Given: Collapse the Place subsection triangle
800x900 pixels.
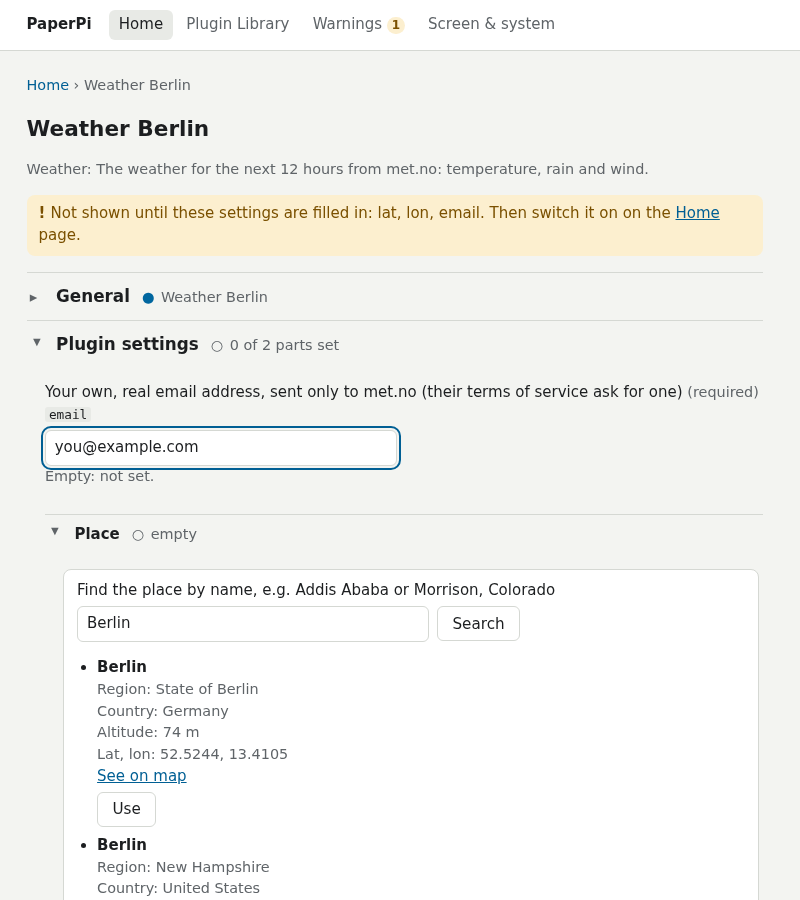Looking at the screenshot, I should tap(55, 532).
